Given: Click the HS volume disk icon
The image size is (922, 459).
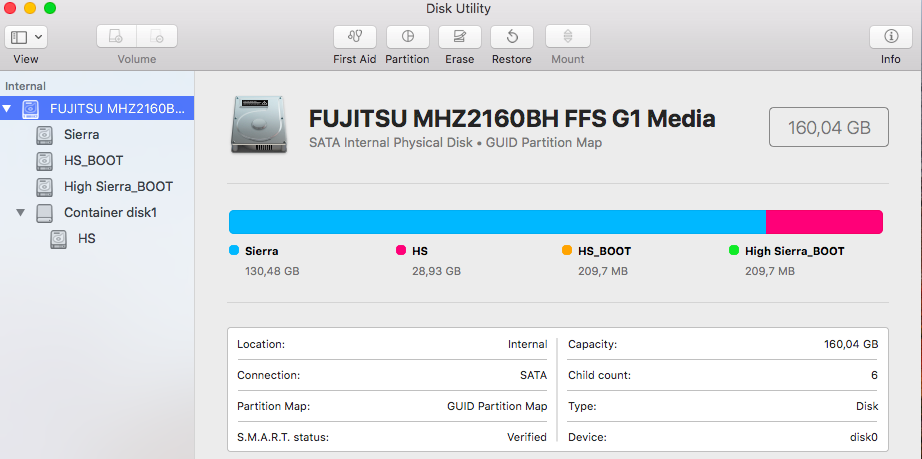Looking at the screenshot, I should 58,239.
